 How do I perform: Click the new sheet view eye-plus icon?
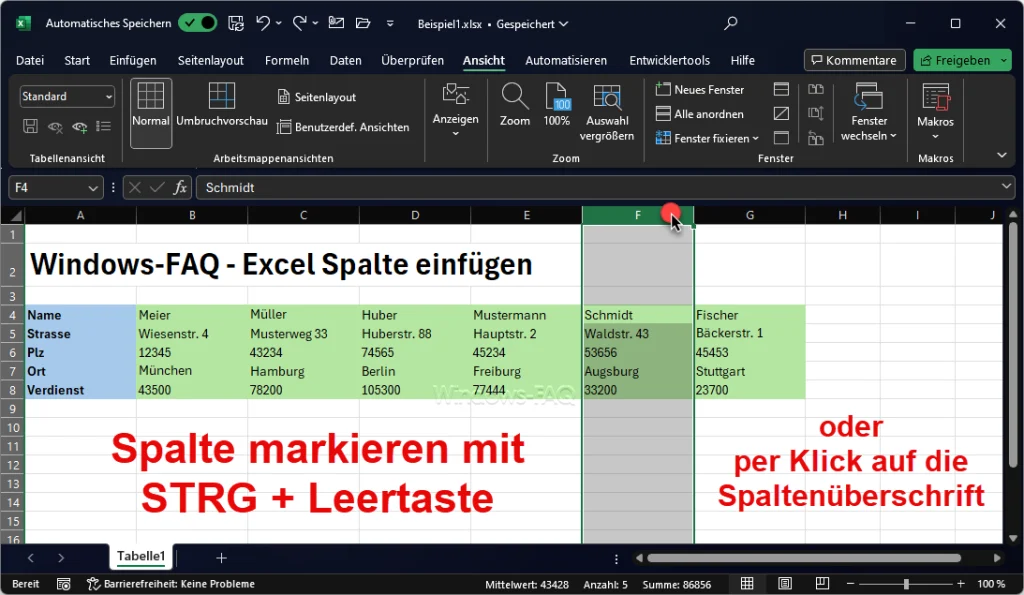80,127
